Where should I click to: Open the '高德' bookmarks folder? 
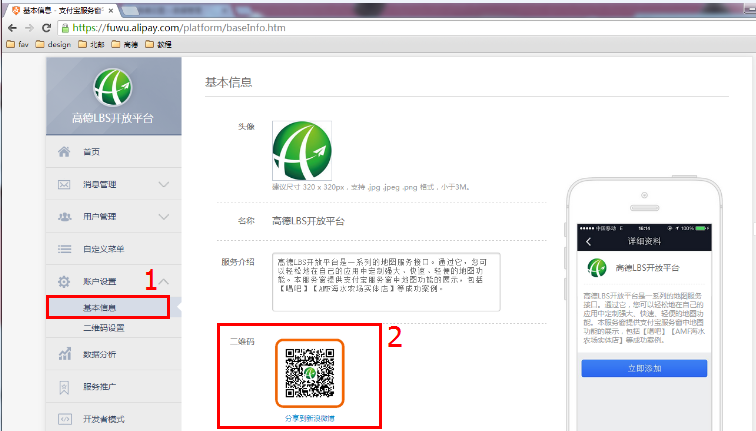coord(125,44)
